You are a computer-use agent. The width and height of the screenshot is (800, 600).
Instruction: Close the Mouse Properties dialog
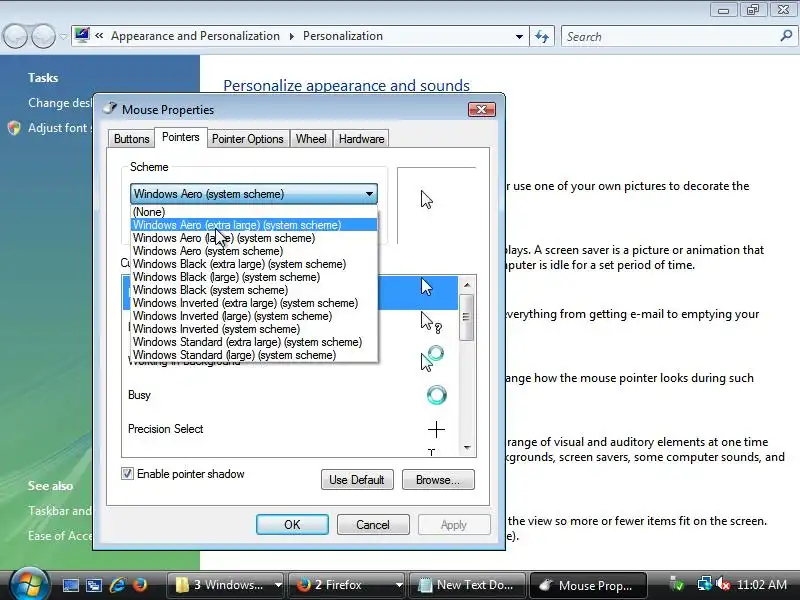482,110
